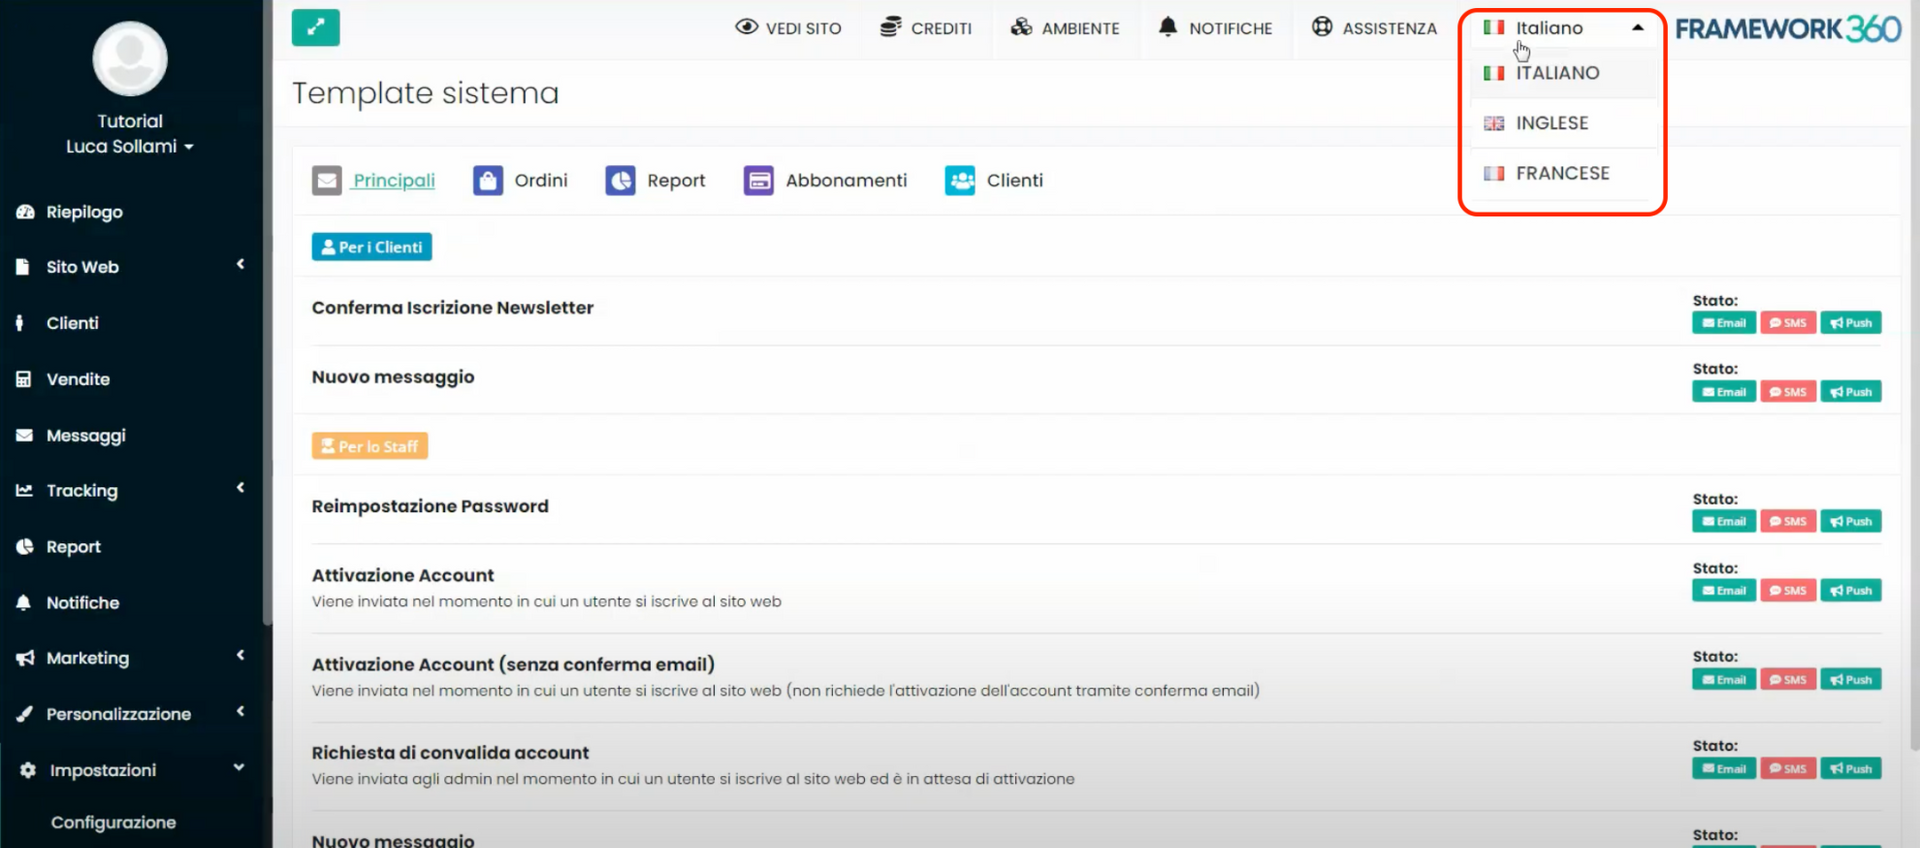Viewport: 1920px width, 848px height.
Task: Click the Riepilogo dashboard icon in sidebar
Action: (x=25, y=212)
